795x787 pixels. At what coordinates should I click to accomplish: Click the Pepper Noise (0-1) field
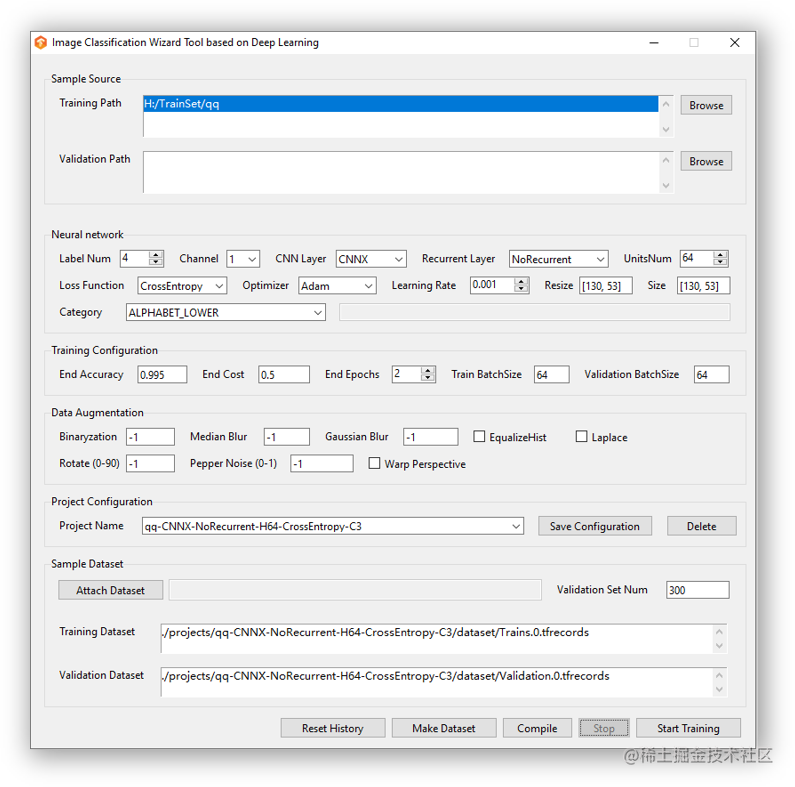[x=322, y=463]
